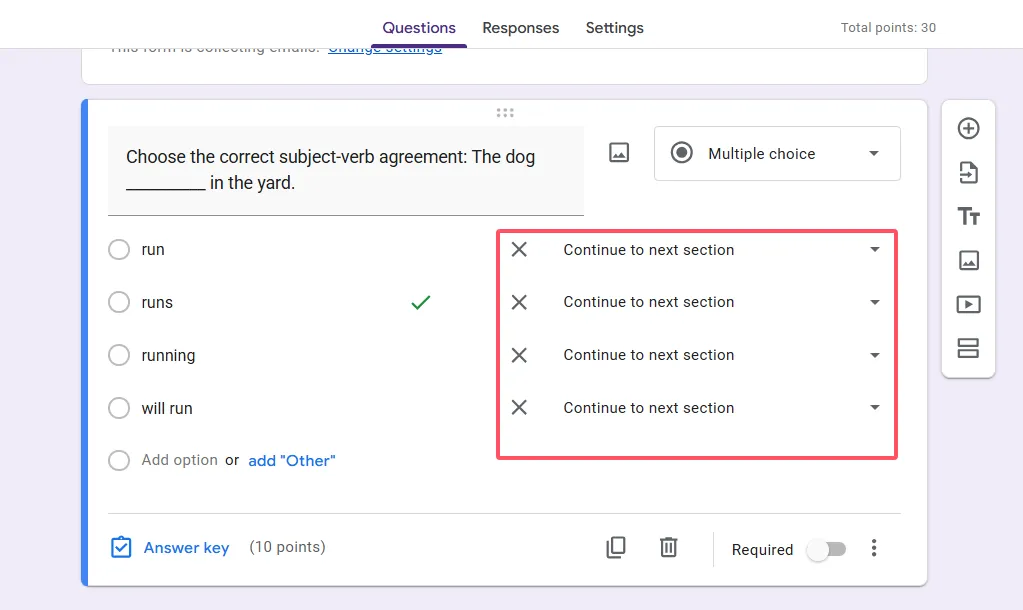This screenshot has height=610, width=1023.
Task: Select the "will run" radio option
Action: pyautogui.click(x=119, y=408)
